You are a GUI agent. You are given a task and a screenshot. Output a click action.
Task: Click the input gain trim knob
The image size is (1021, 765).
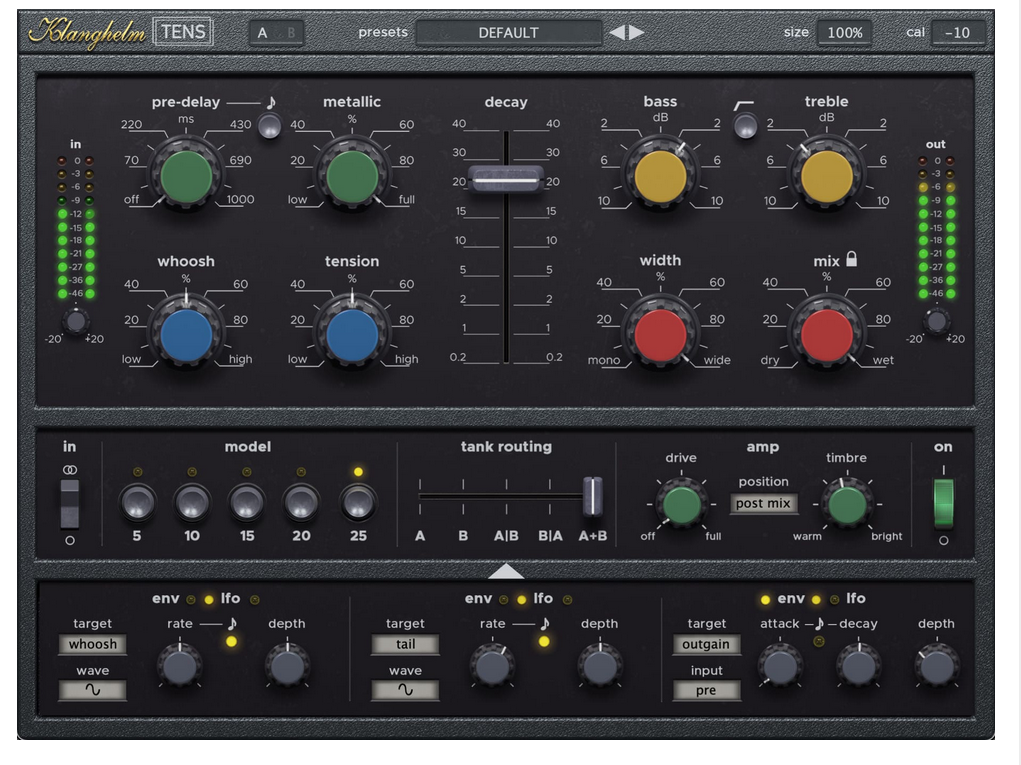click(x=76, y=321)
